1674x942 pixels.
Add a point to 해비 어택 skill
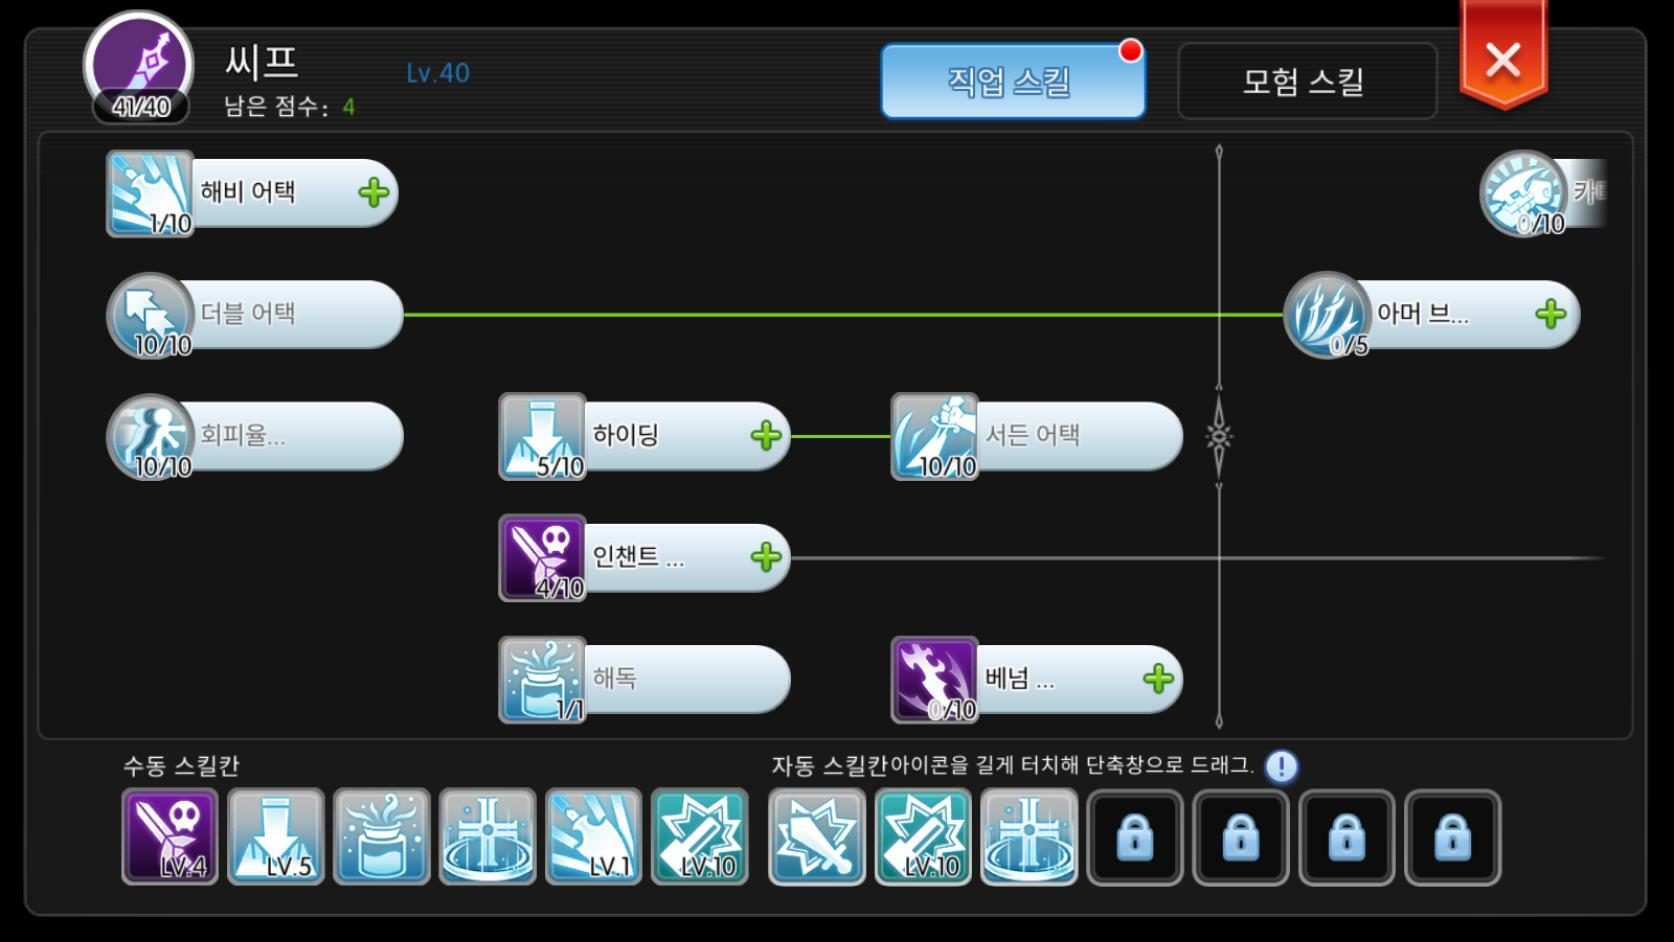(x=374, y=192)
